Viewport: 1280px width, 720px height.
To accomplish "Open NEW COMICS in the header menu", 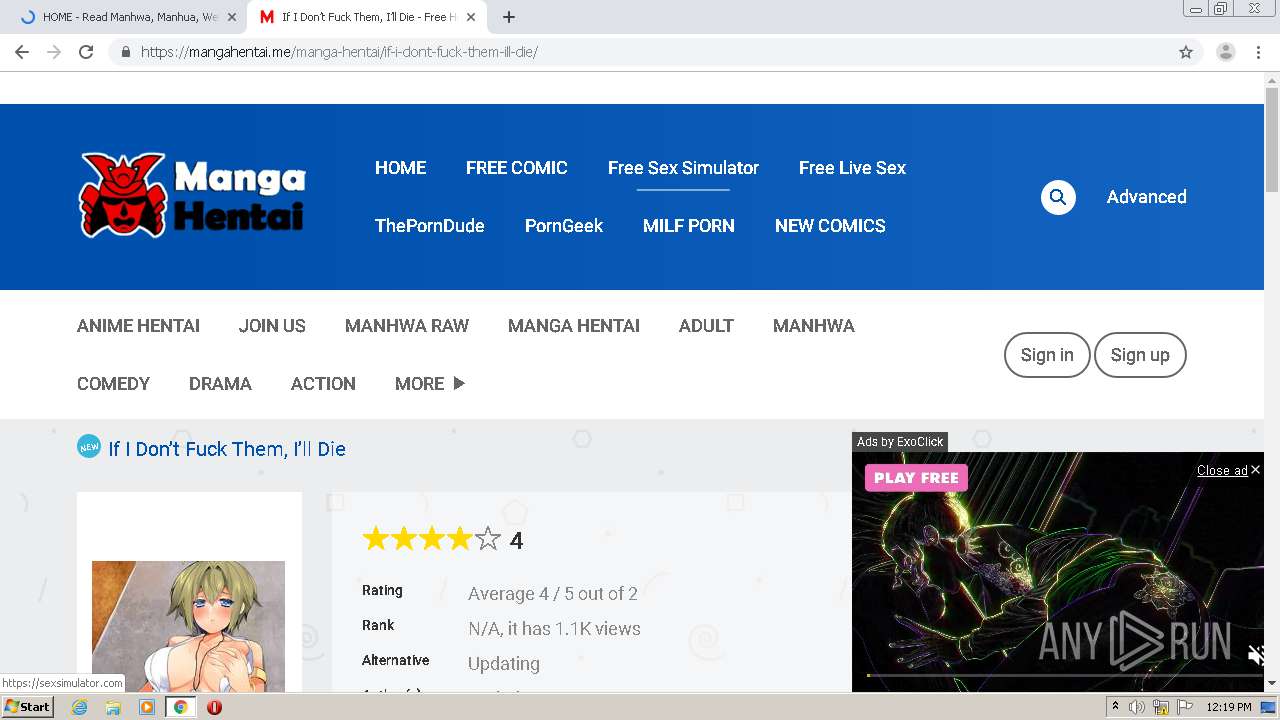I will (830, 226).
